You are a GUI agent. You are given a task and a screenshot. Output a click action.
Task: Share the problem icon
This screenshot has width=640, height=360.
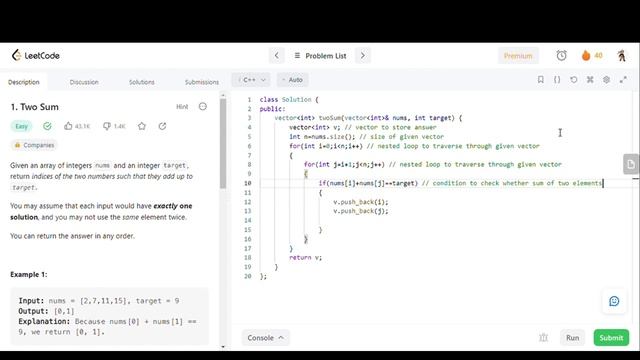point(162,126)
